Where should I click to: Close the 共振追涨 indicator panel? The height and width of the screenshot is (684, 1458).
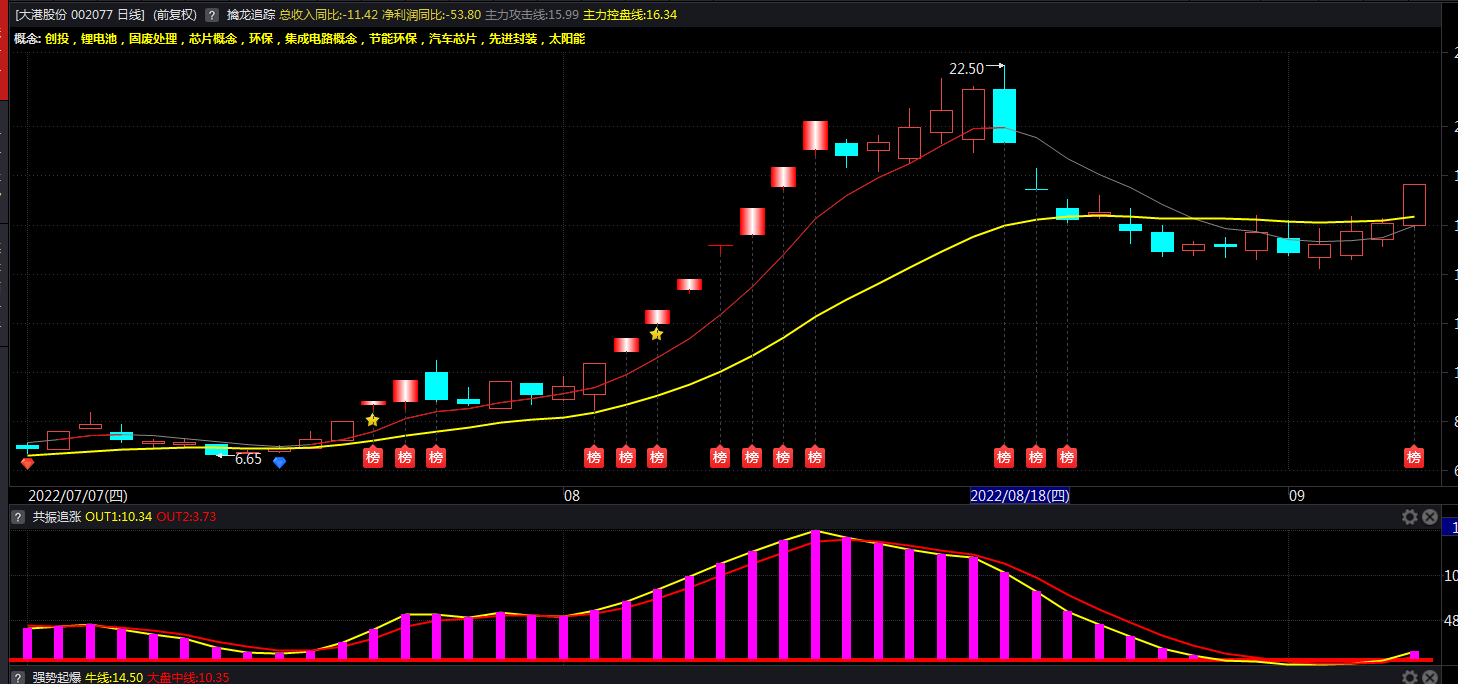coord(1430,517)
